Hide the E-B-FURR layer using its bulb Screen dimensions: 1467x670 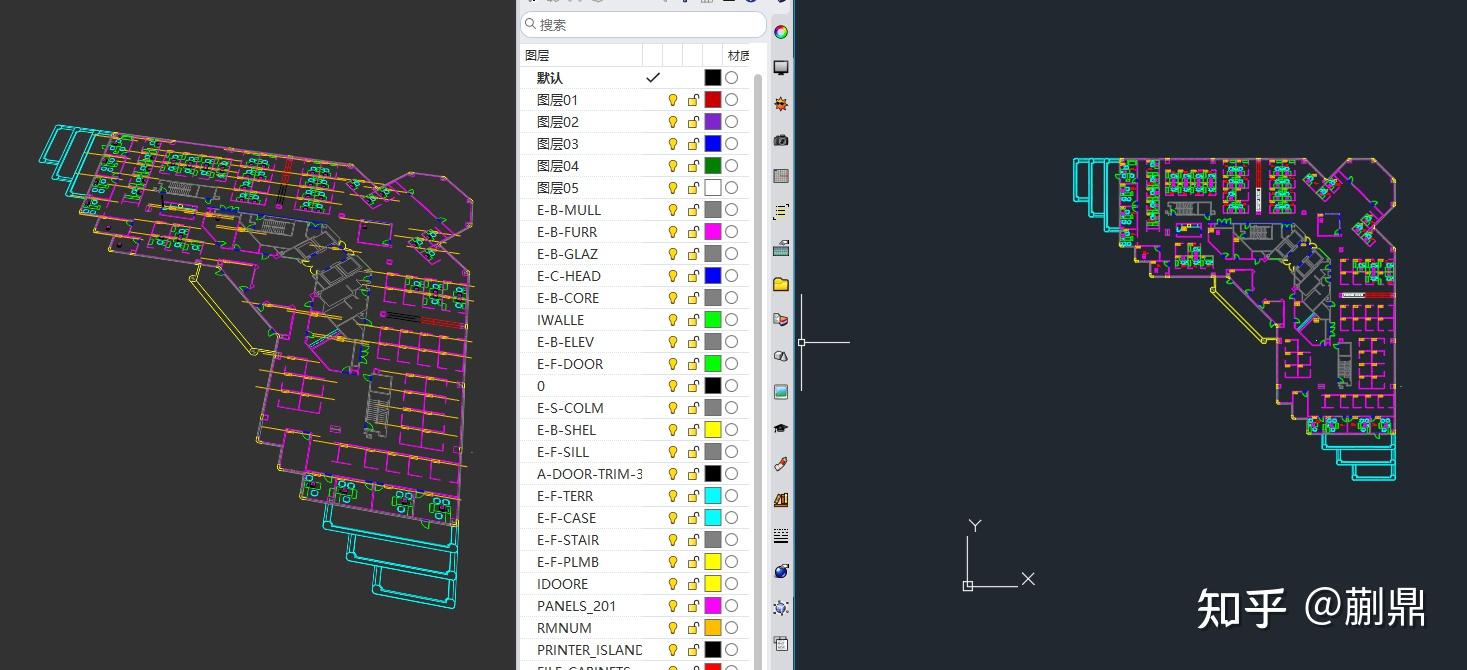coord(672,231)
